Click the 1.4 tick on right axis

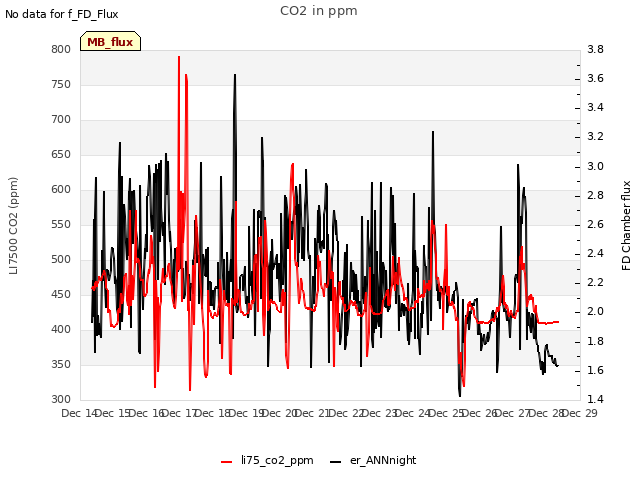[596, 399]
